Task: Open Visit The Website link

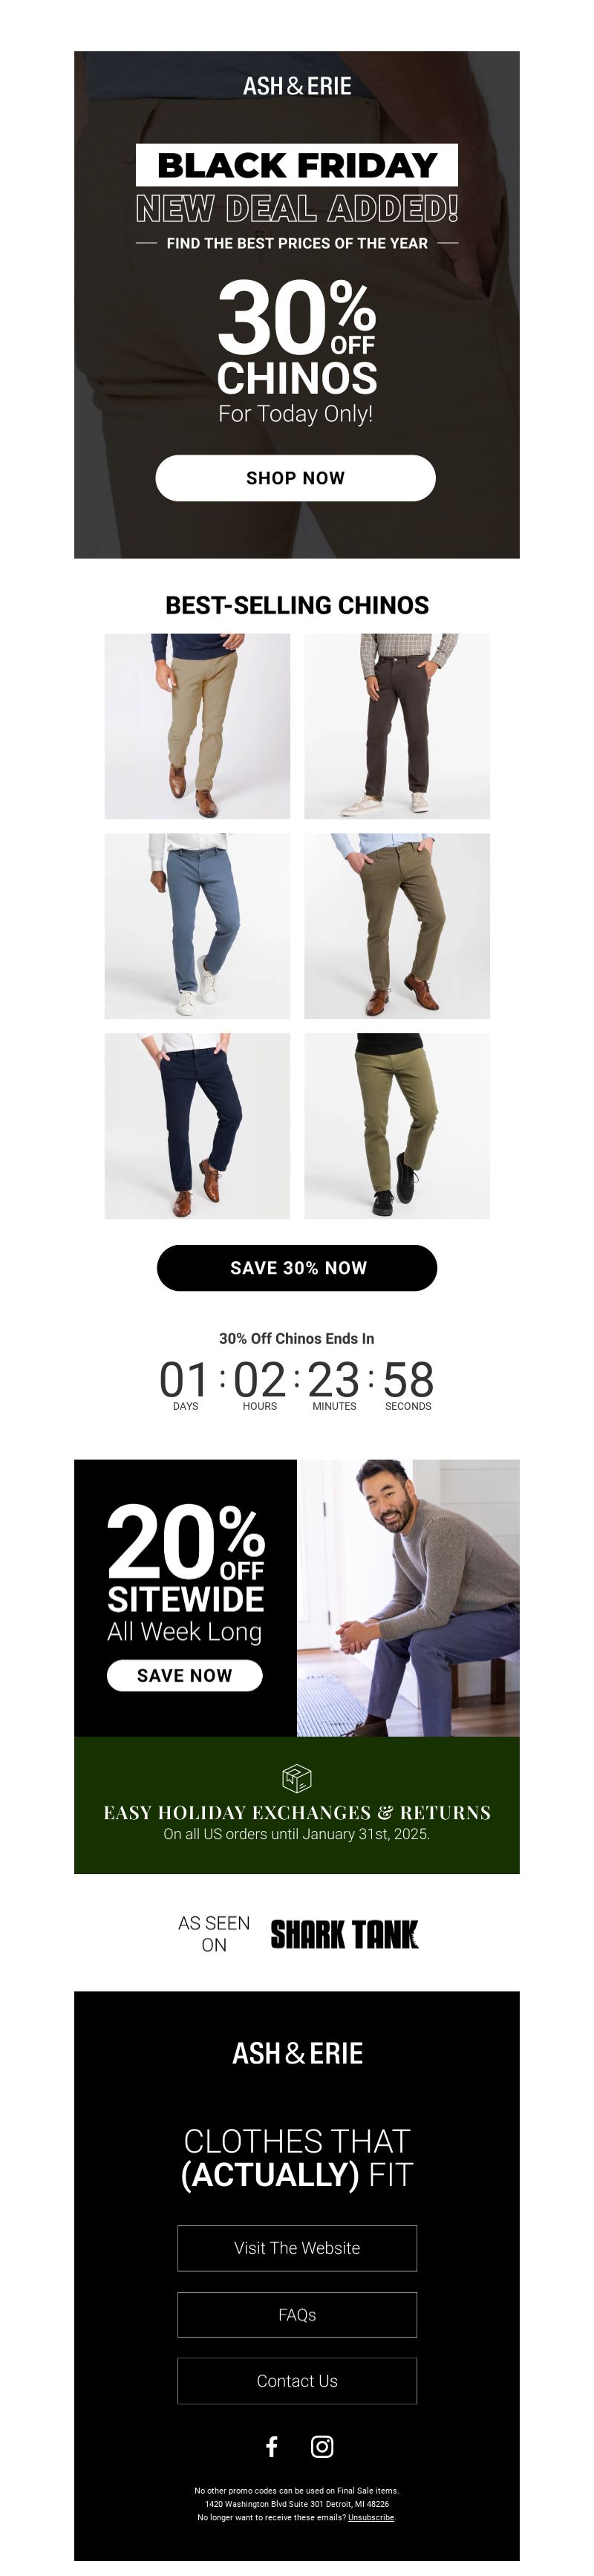Action: (297, 2248)
